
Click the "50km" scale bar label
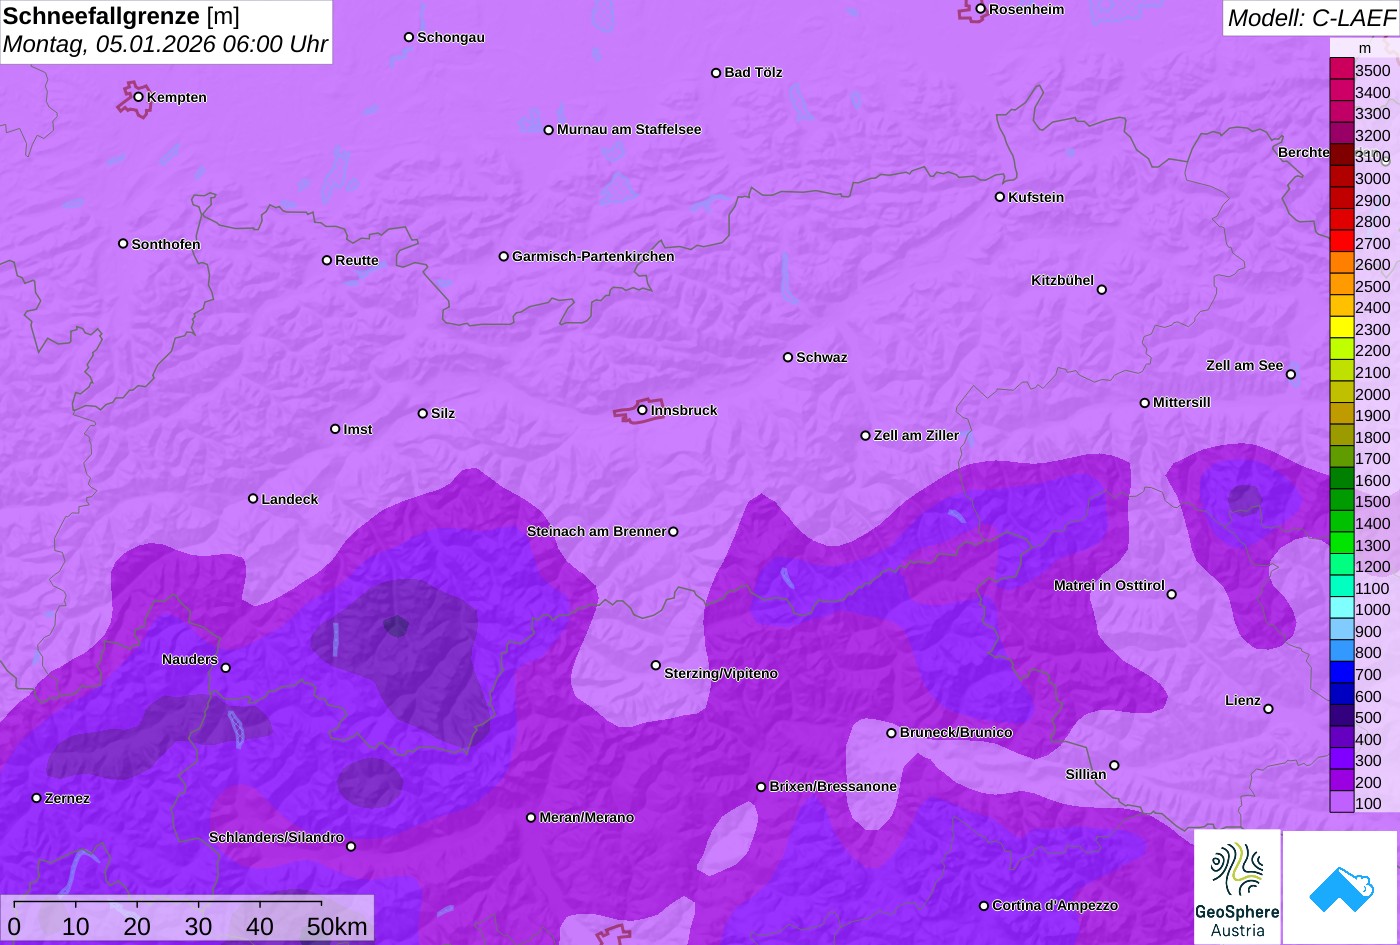coord(337,927)
